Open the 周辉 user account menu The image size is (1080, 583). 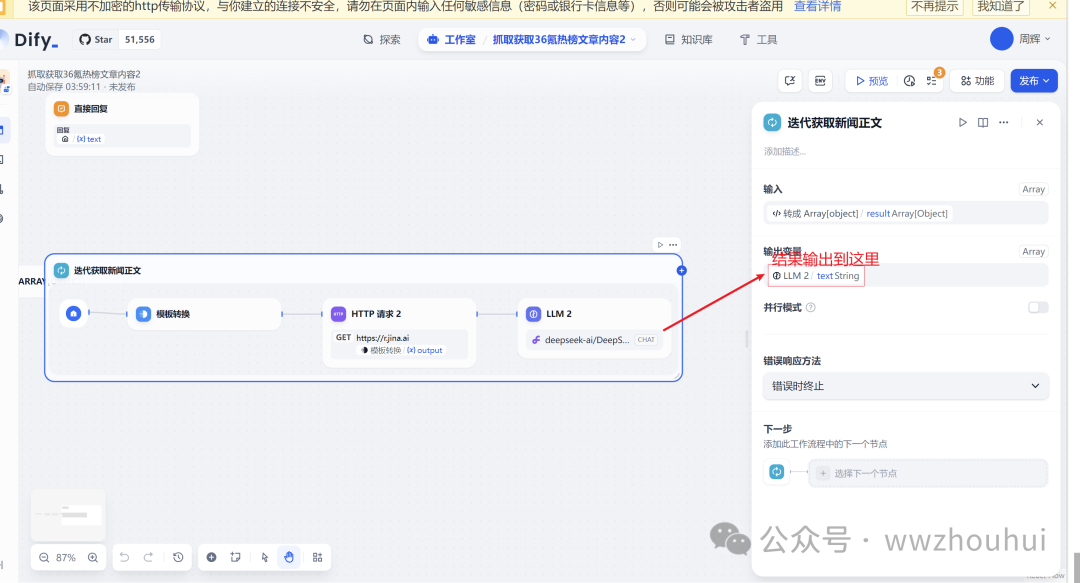click(1021, 39)
